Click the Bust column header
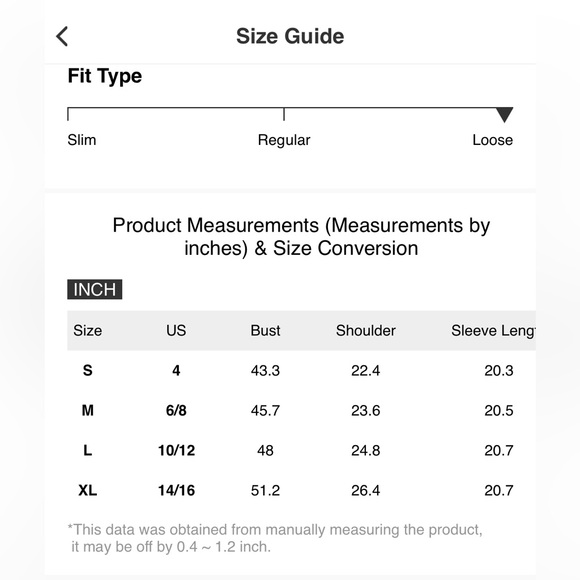This screenshot has width=580, height=580. pyautogui.click(x=265, y=330)
